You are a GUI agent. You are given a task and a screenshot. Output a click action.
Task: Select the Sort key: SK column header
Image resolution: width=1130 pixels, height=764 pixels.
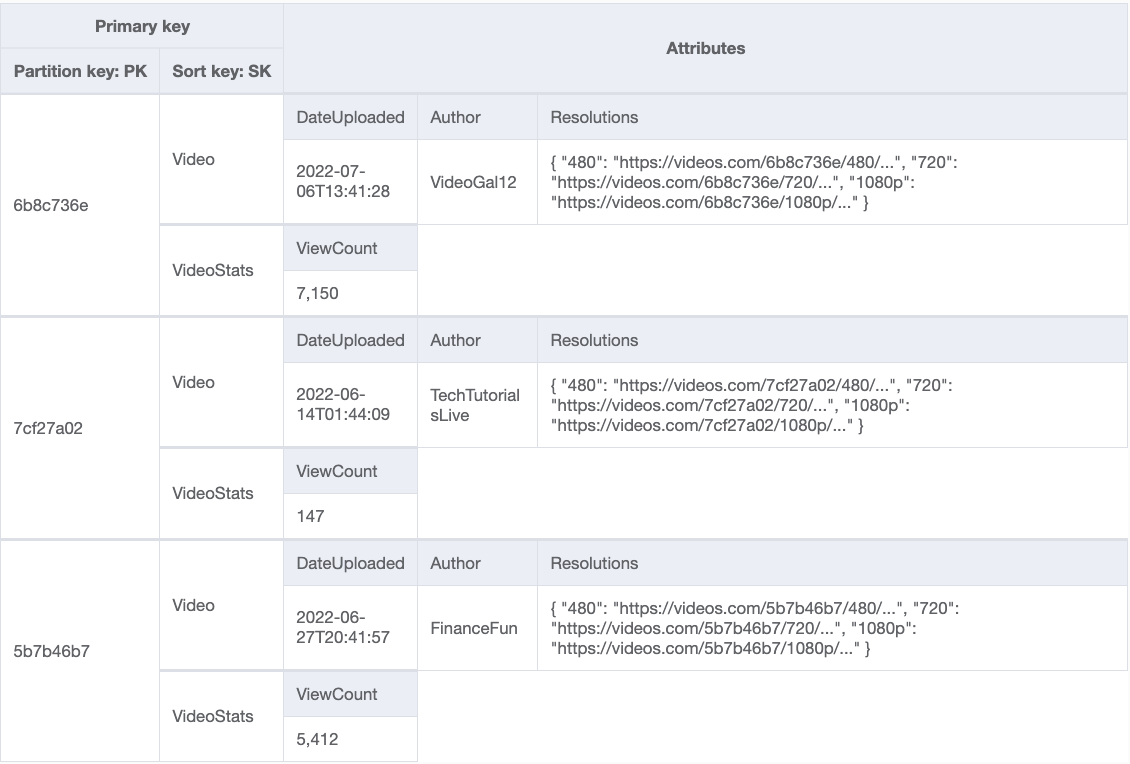221,72
